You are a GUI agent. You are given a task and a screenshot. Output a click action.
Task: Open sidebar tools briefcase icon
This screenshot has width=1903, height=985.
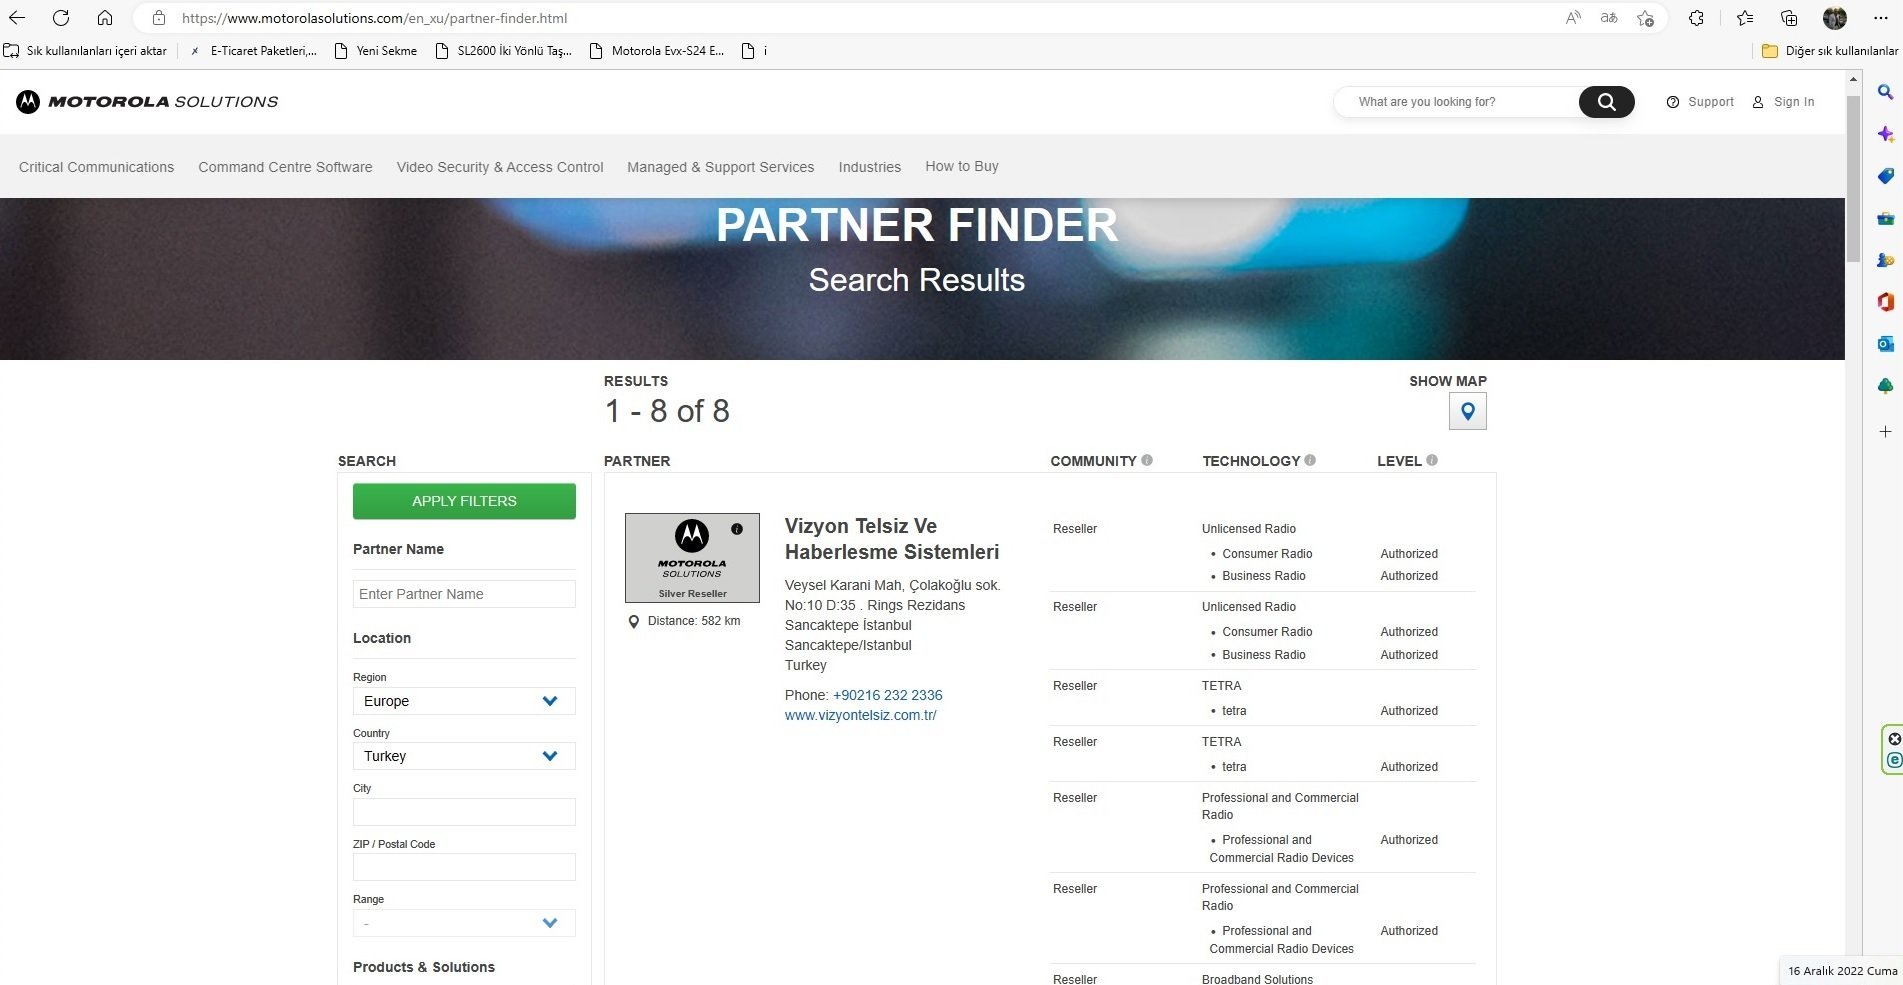(1885, 218)
